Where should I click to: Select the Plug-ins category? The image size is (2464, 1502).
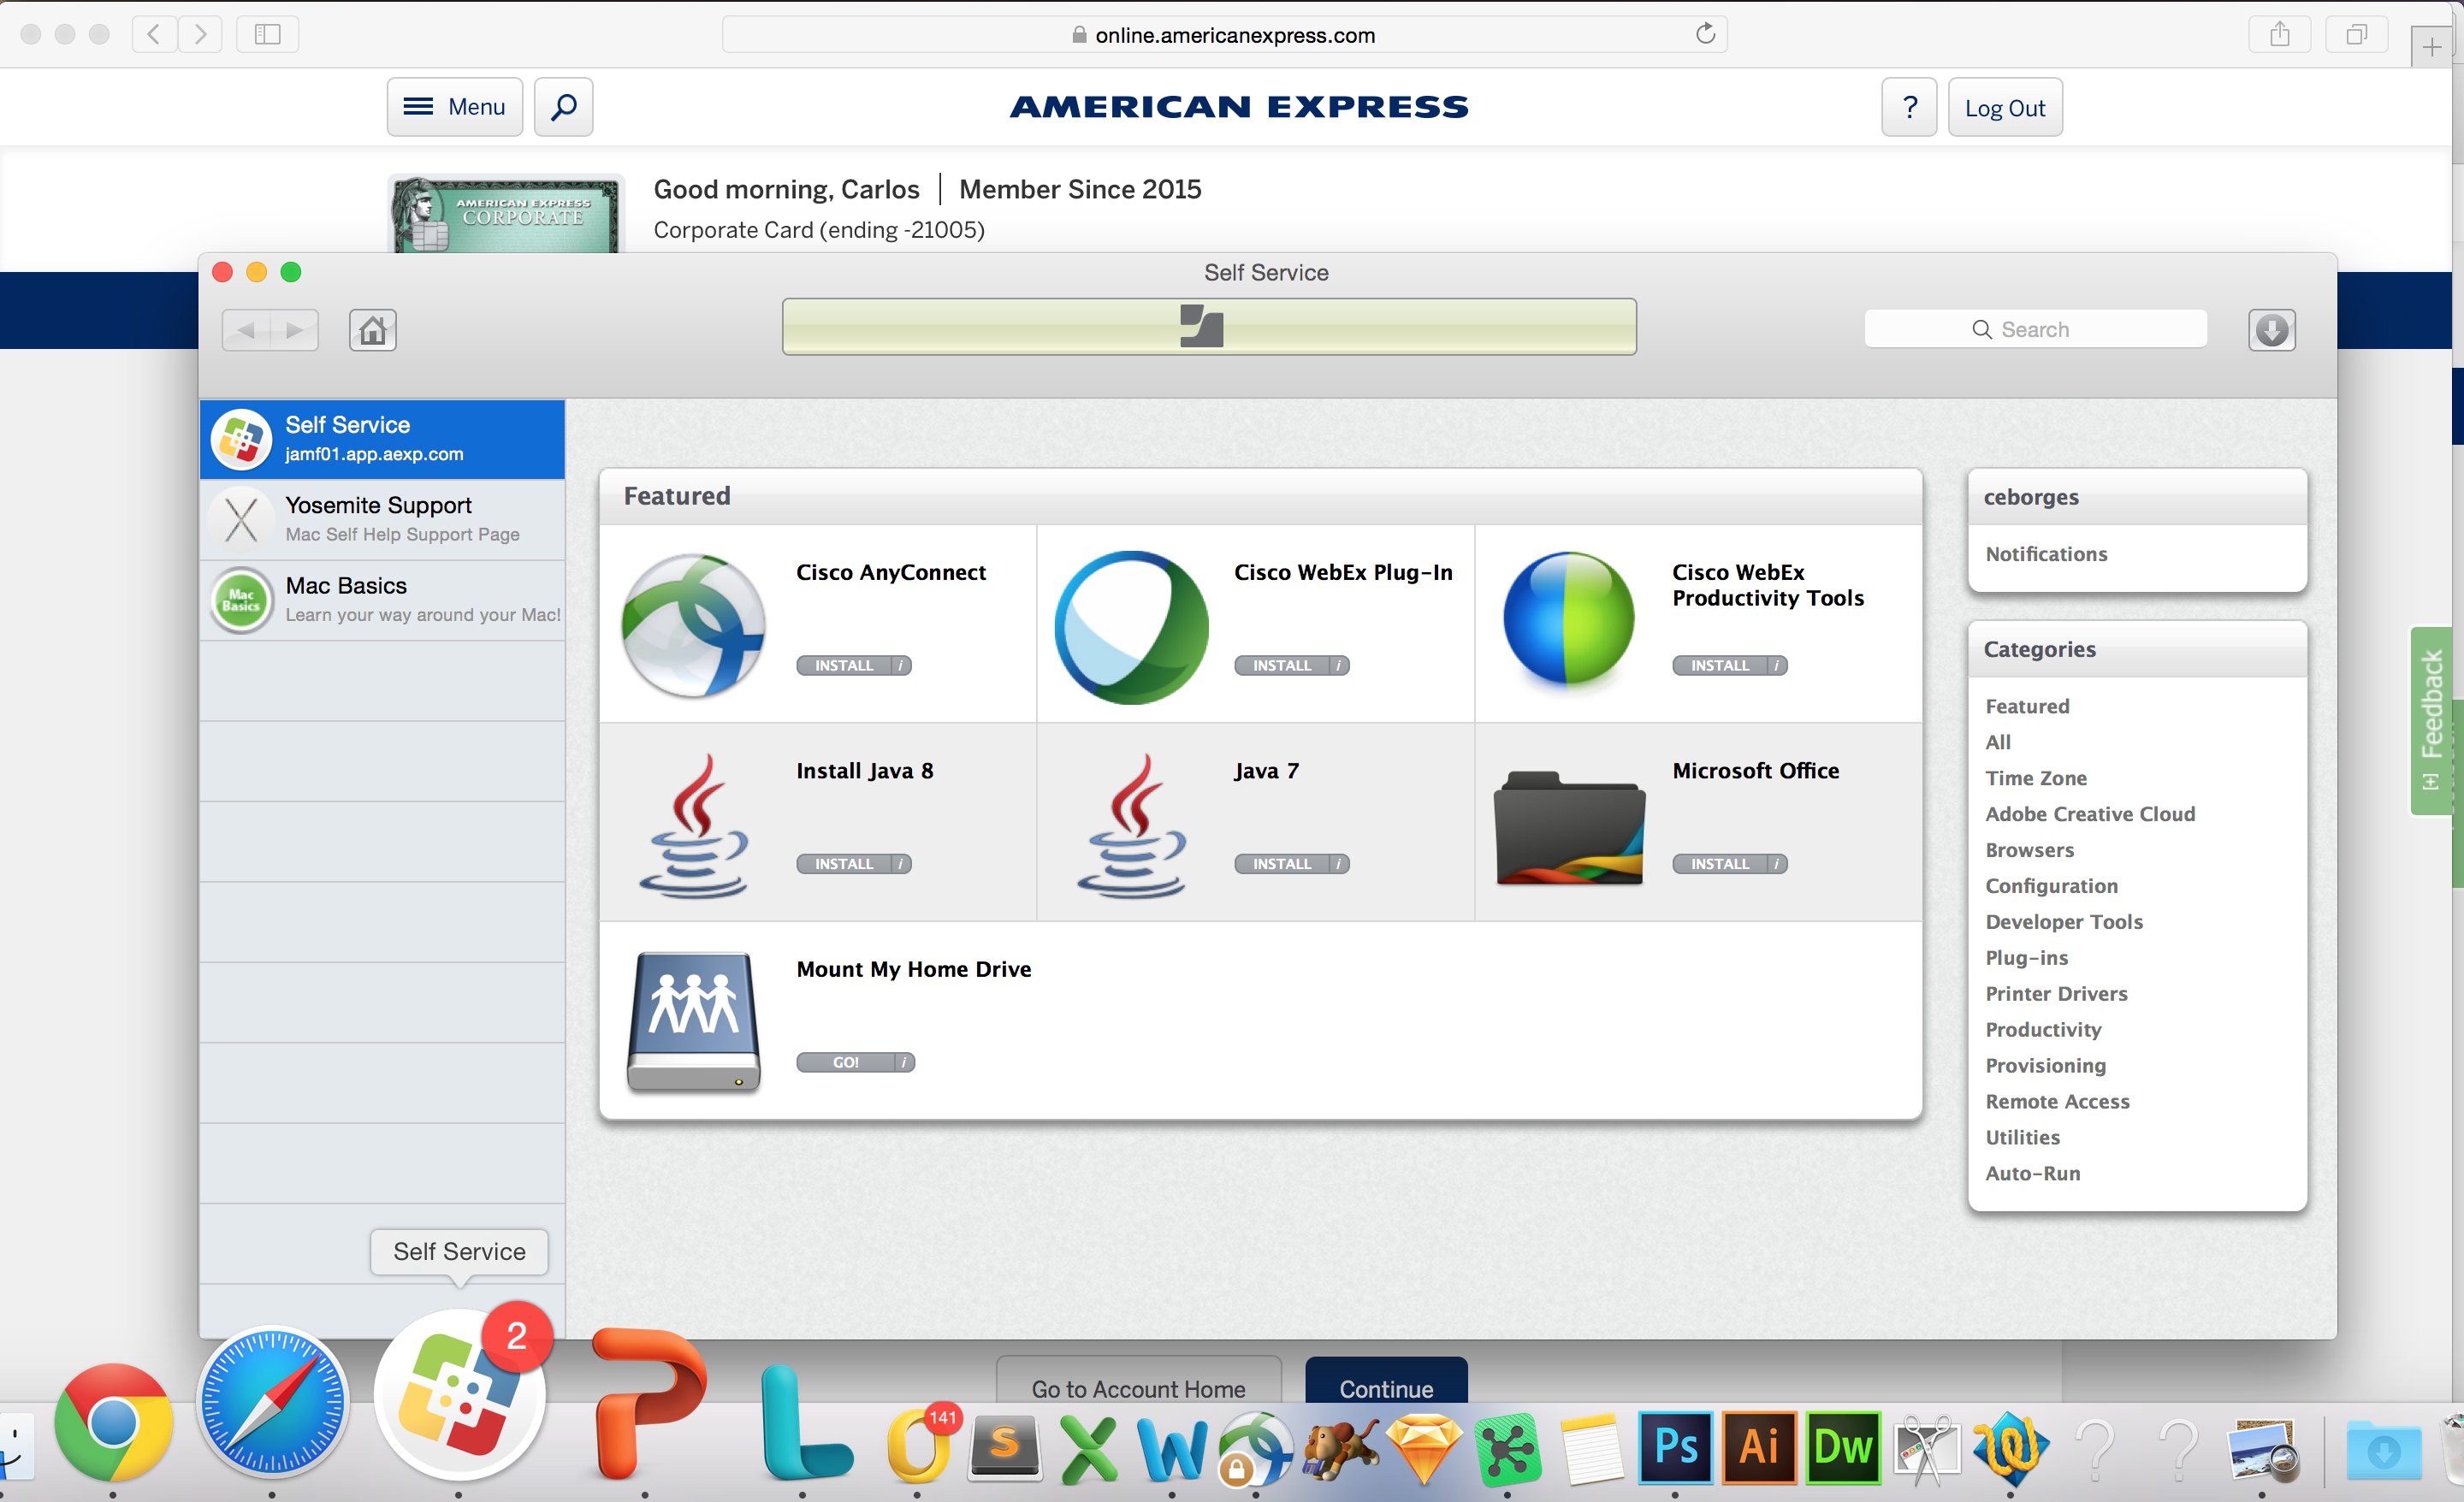tap(2027, 958)
